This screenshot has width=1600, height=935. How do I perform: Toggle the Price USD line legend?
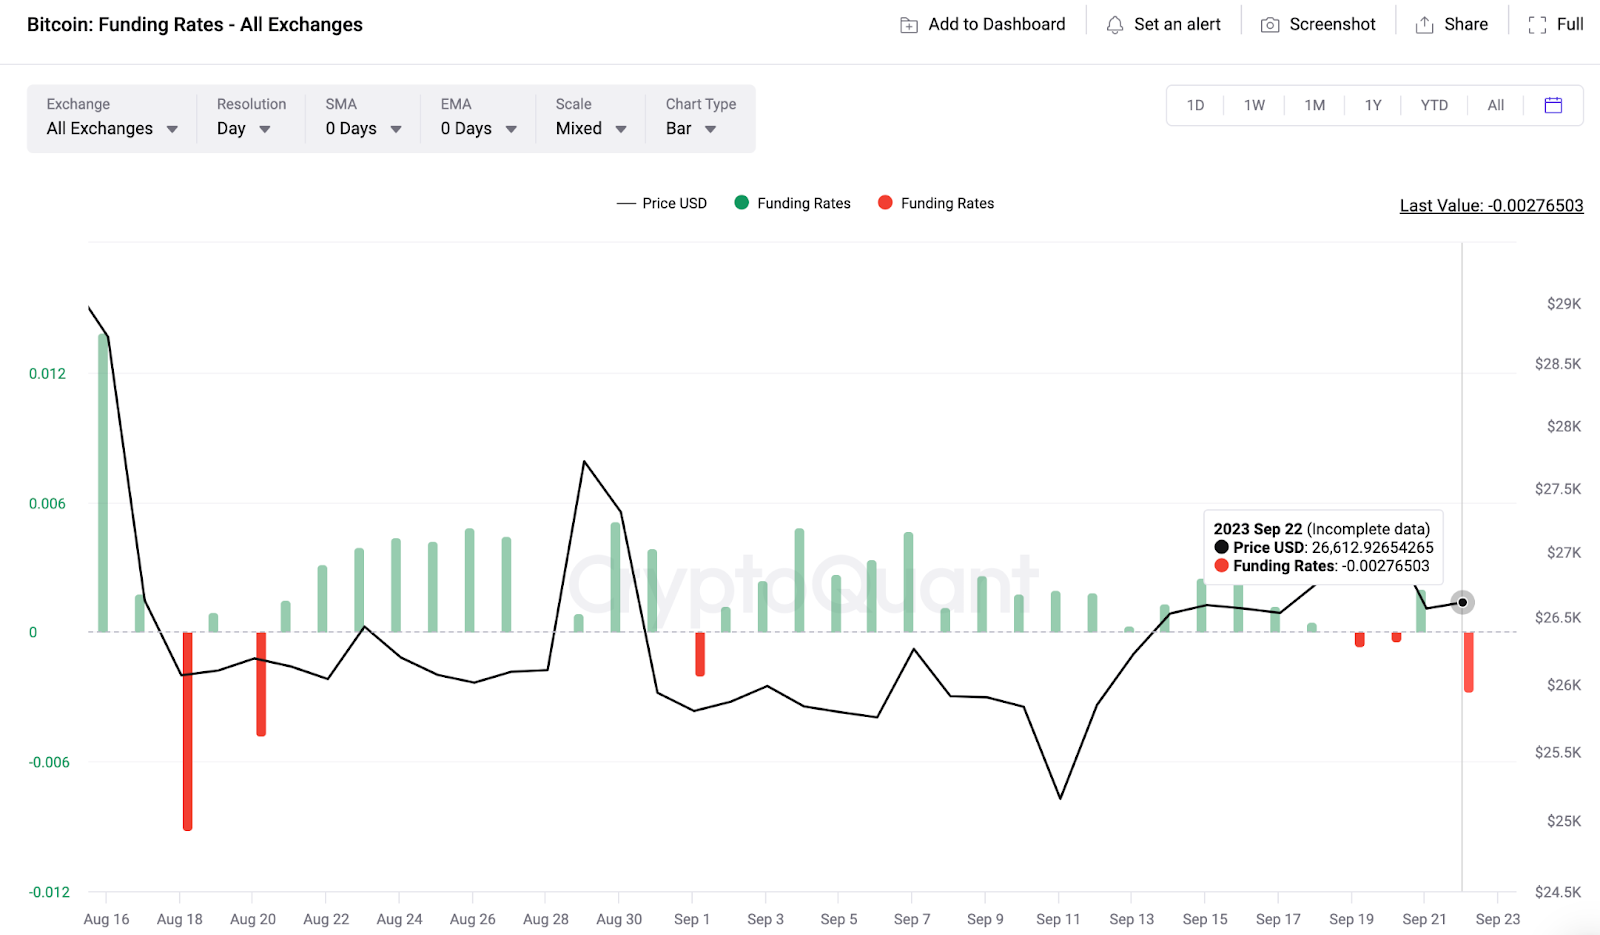point(662,203)
